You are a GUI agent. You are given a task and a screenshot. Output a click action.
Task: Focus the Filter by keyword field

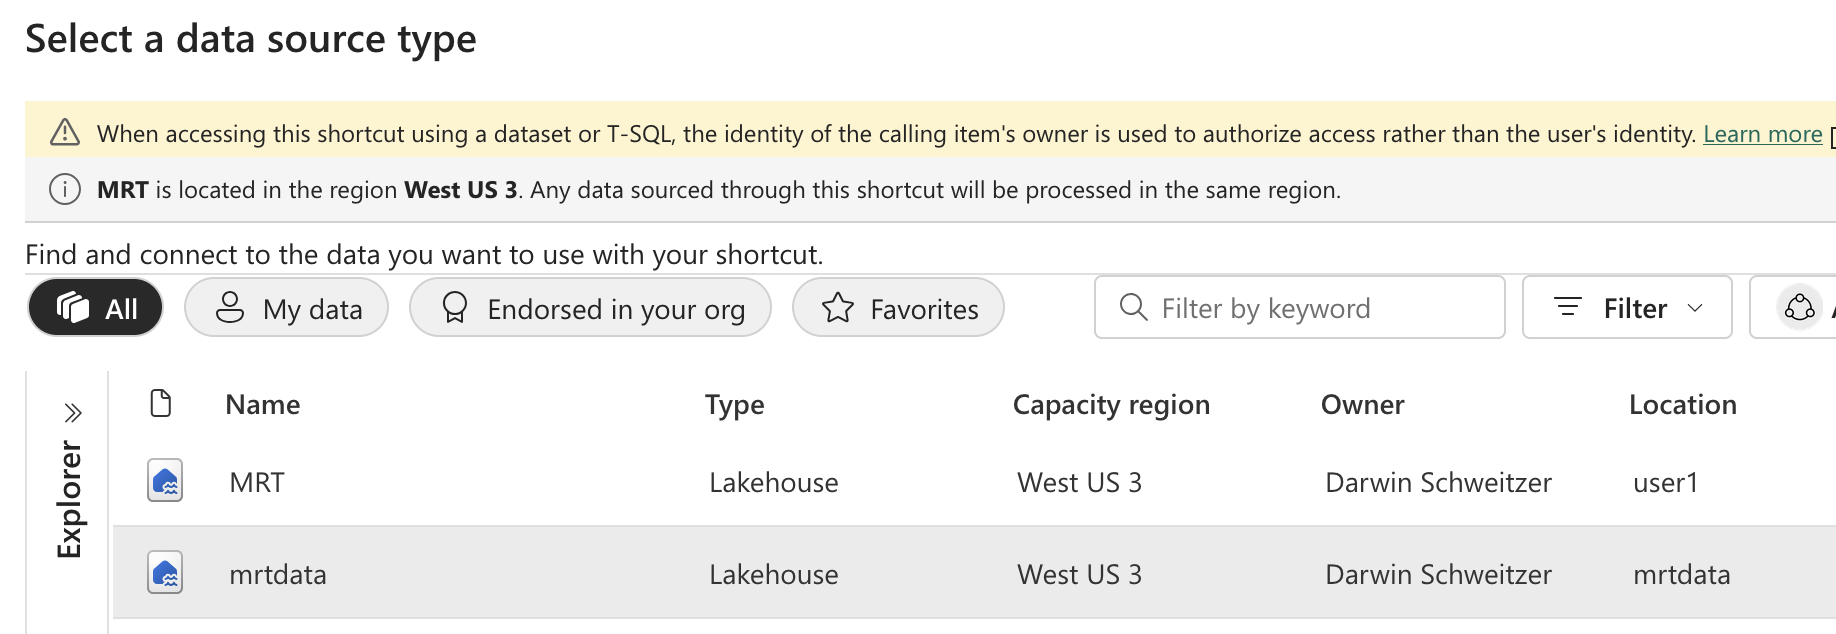click(1299, 308)
